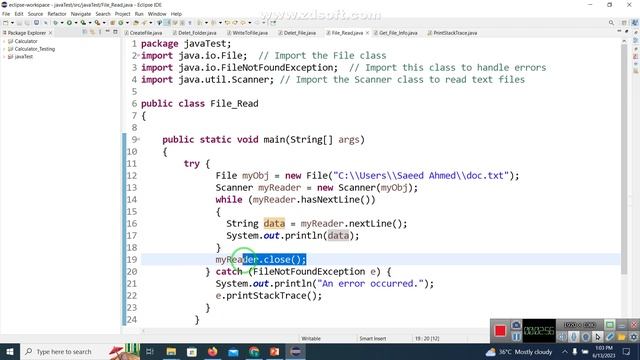This screenshot has height=360, width=640.
Task: Click the Coverage run icon
Action: click(83, 23)
